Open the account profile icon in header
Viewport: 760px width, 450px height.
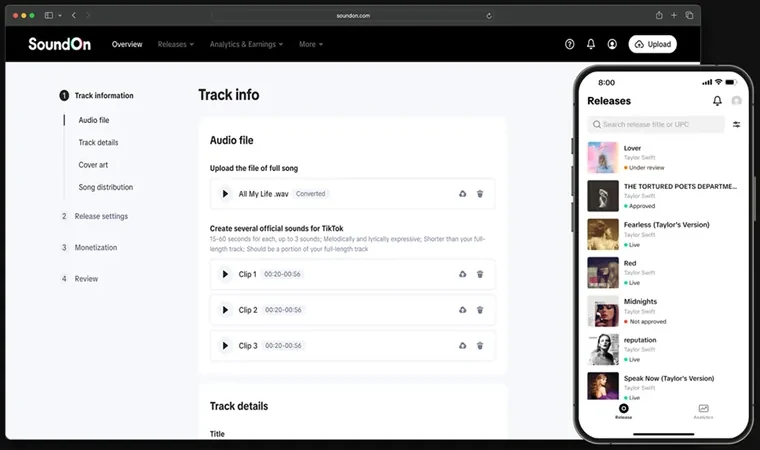coord(612,44)
